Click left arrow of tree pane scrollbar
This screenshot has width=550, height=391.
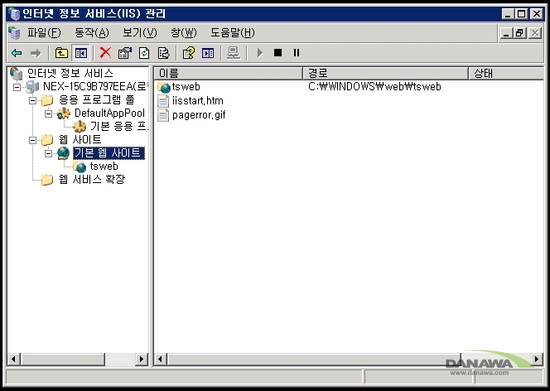tap(14, 359)
